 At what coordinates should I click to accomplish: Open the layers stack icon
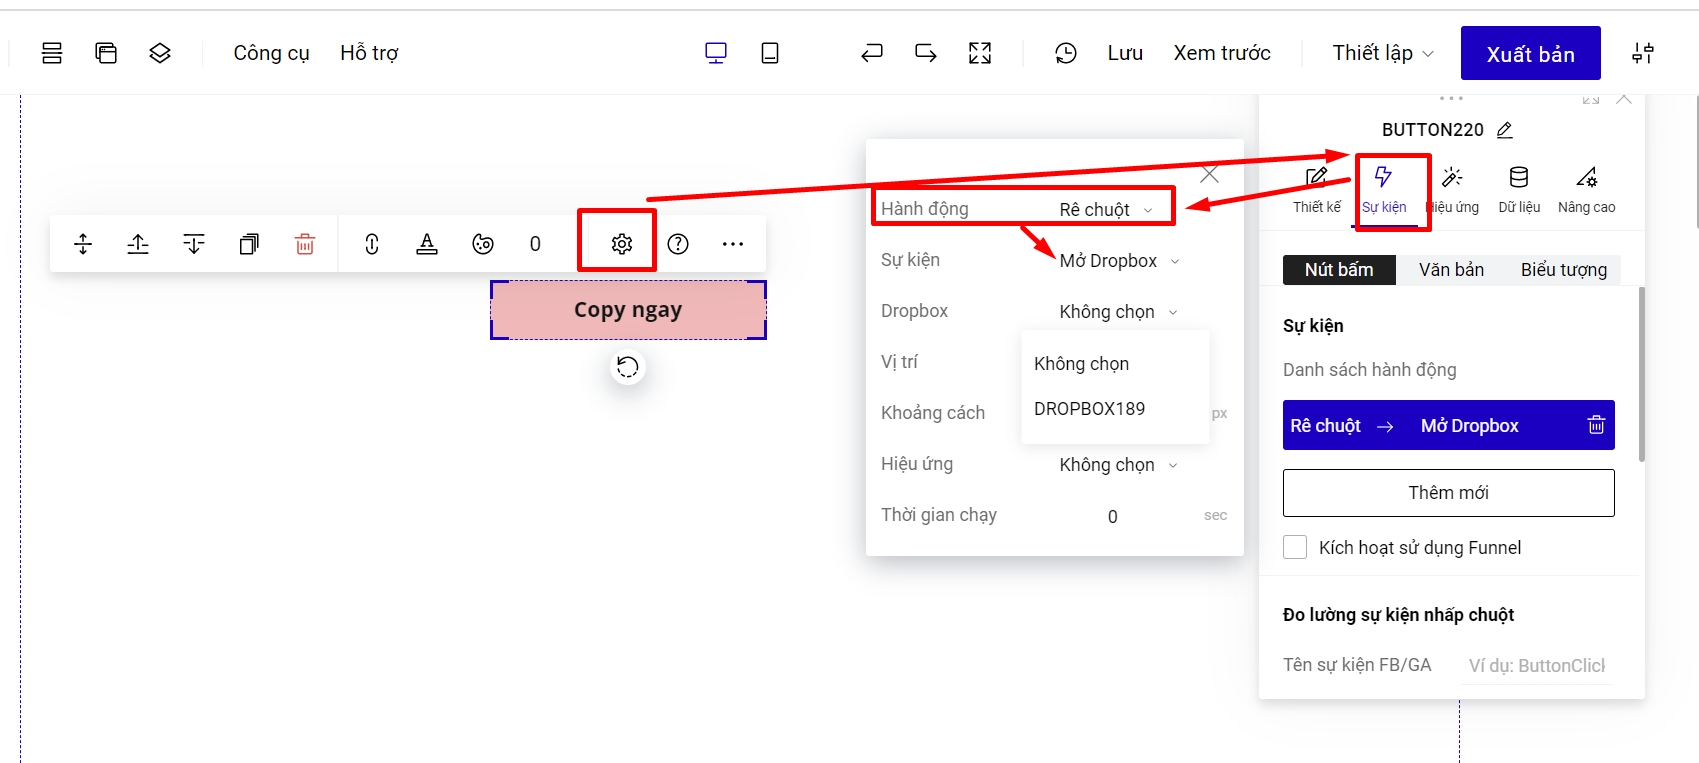(x=160, y=53)
